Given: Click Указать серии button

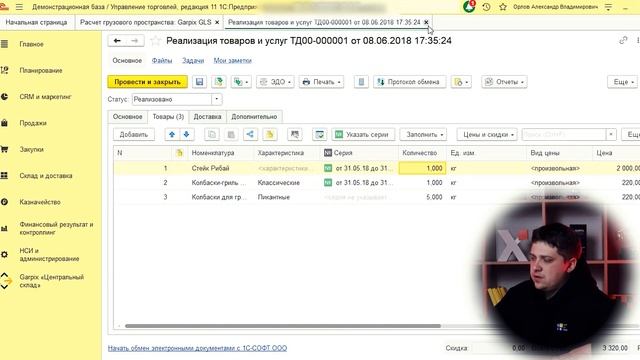Looking at the screenshot, I should coord(363,134).
